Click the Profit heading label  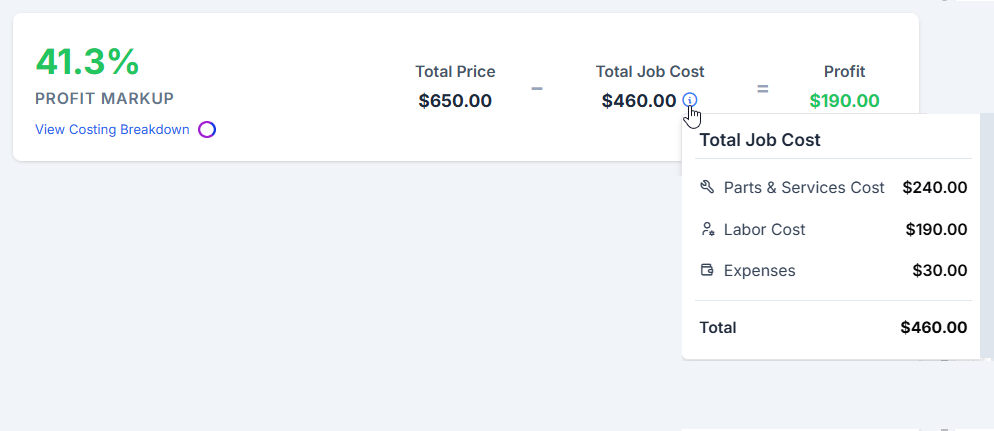pyautogui.click(x=844, y=72)
